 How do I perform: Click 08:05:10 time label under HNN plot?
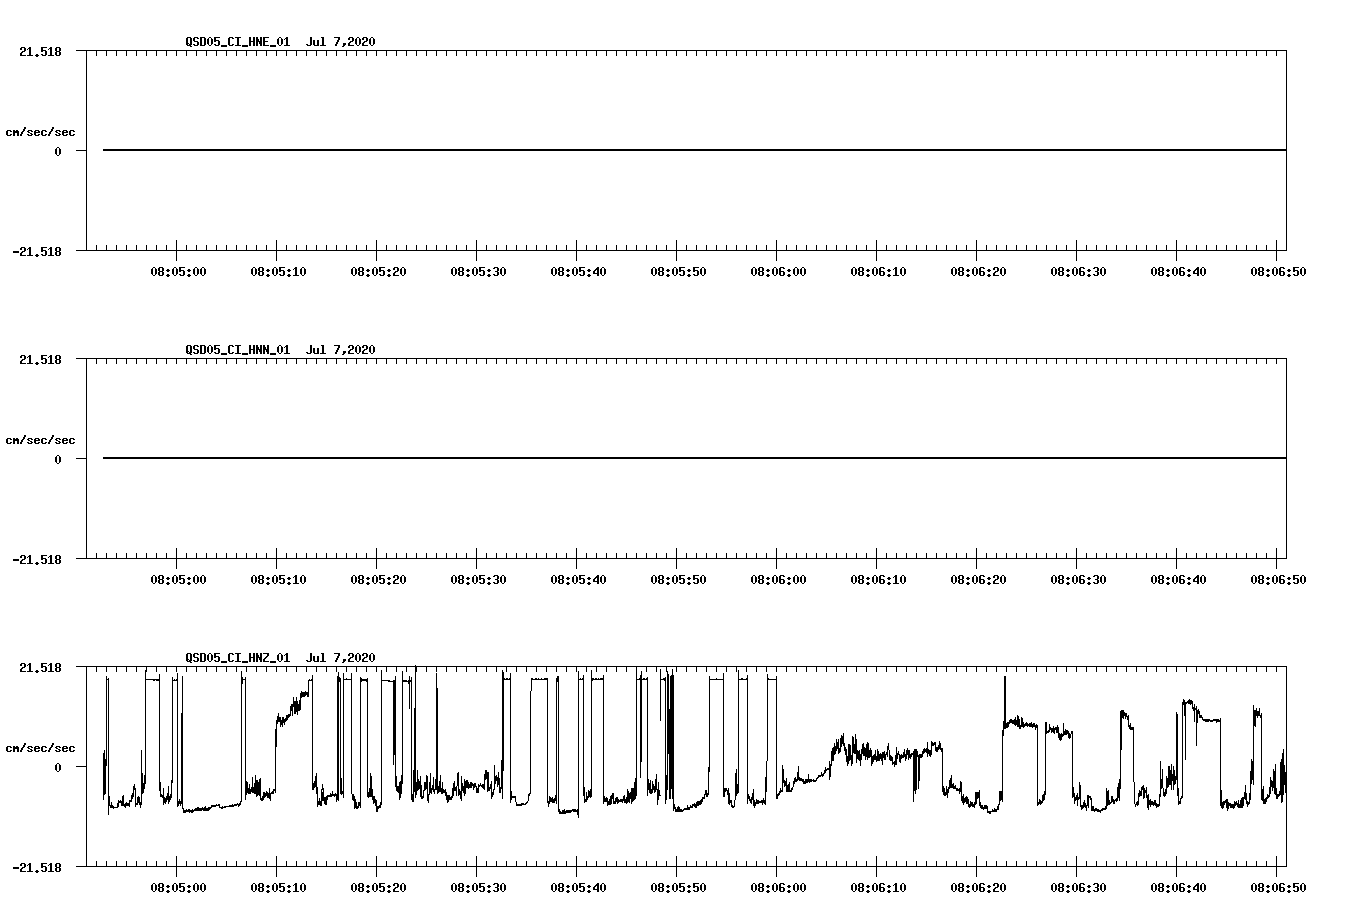278,580
